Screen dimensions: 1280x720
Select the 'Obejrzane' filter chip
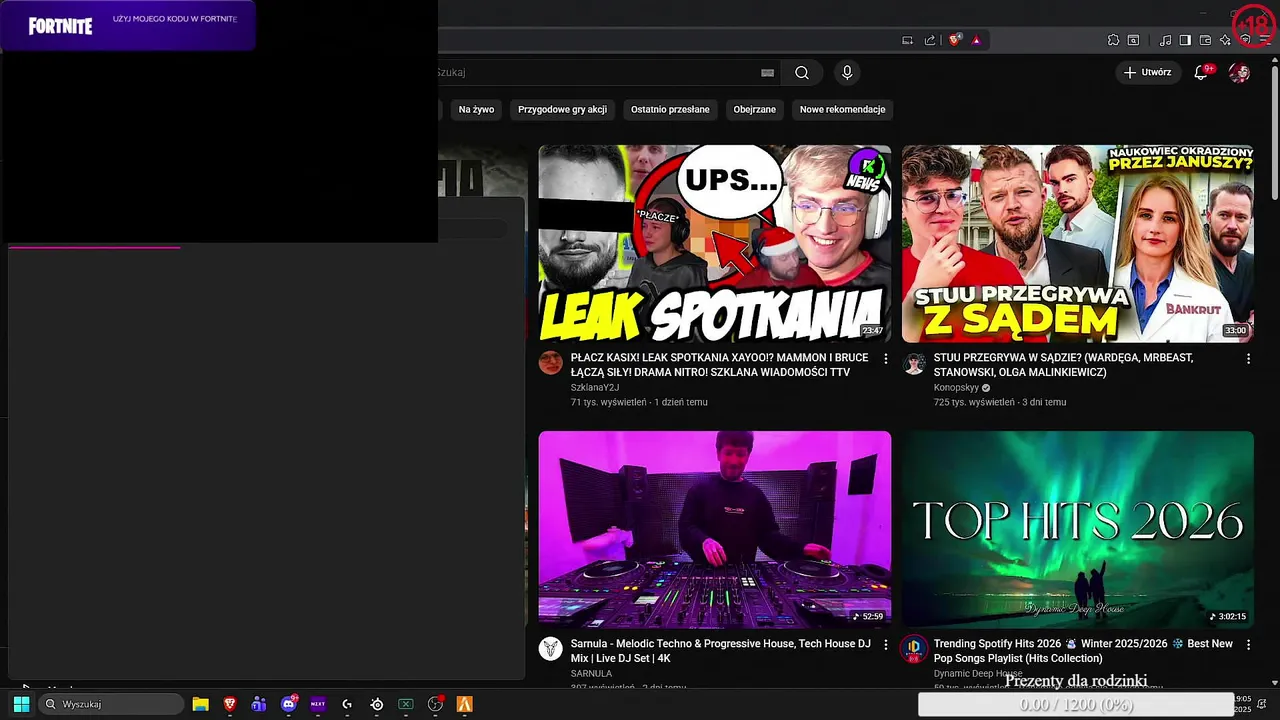point(754,109)
